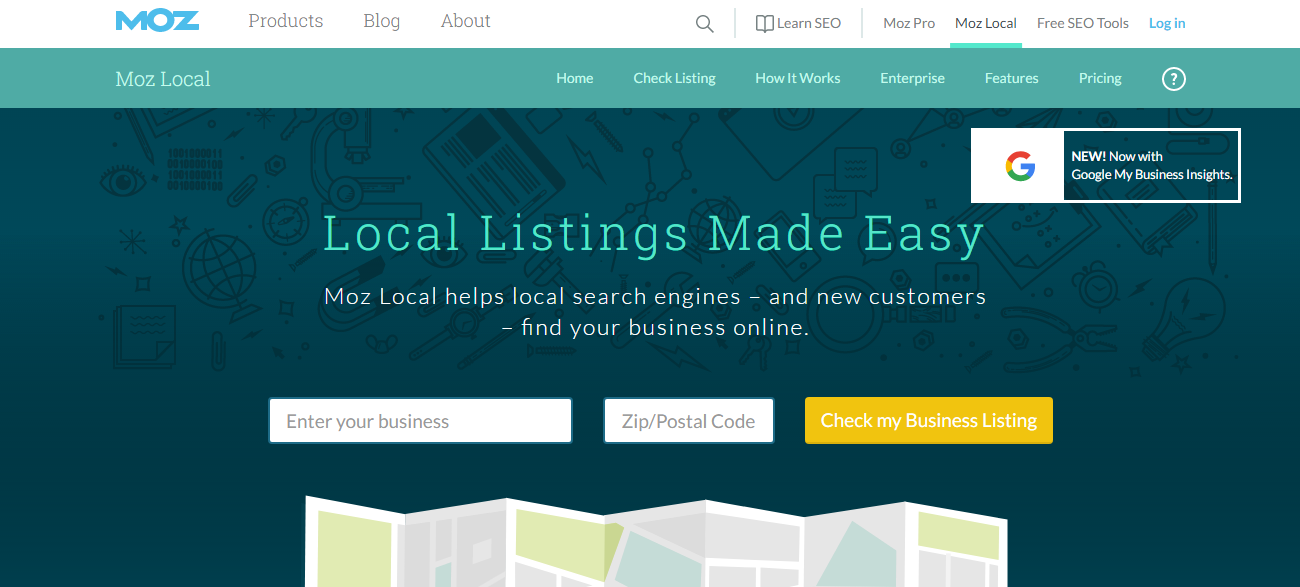Viewport: 1300px width, 587px height.
Task: Focus the Enter your business field
Action: click(x=420, y=421)
